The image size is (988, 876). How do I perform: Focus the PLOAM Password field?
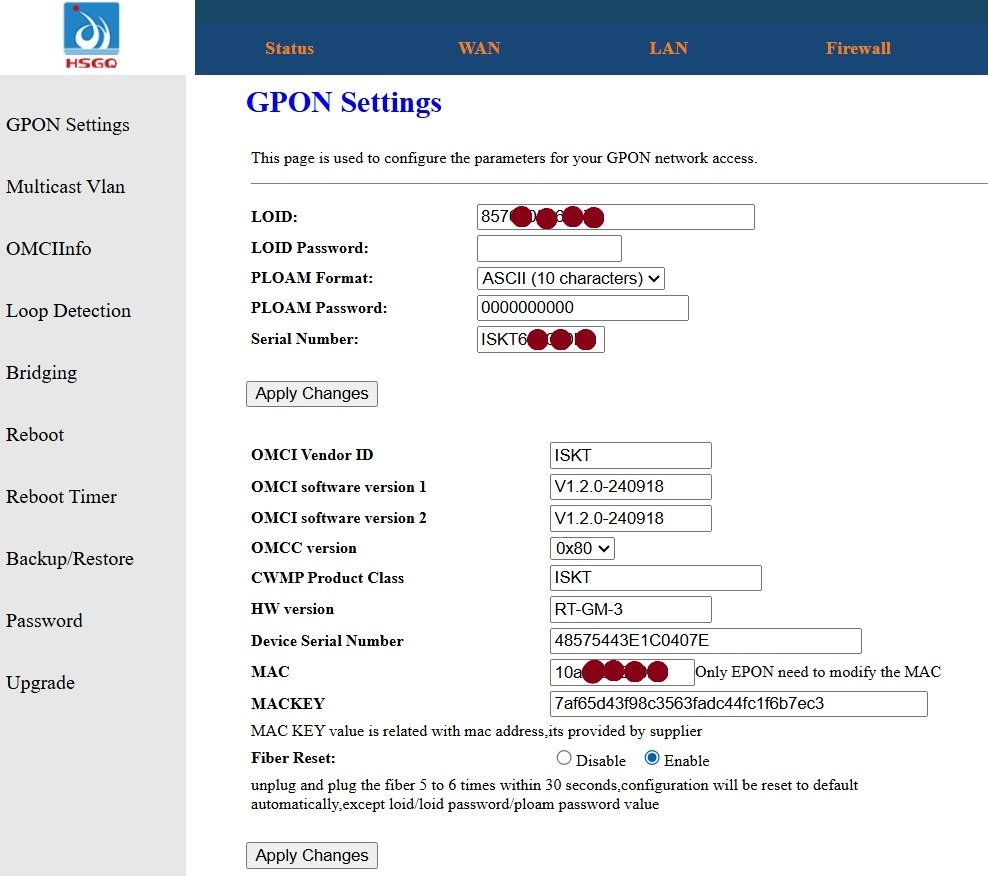click(x=583, y=308)
